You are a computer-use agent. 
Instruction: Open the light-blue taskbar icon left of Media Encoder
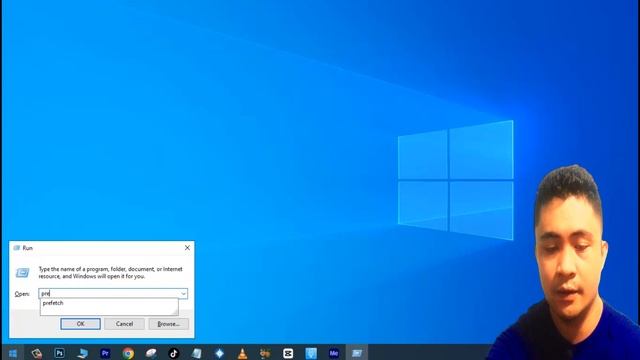pos(311,353)
